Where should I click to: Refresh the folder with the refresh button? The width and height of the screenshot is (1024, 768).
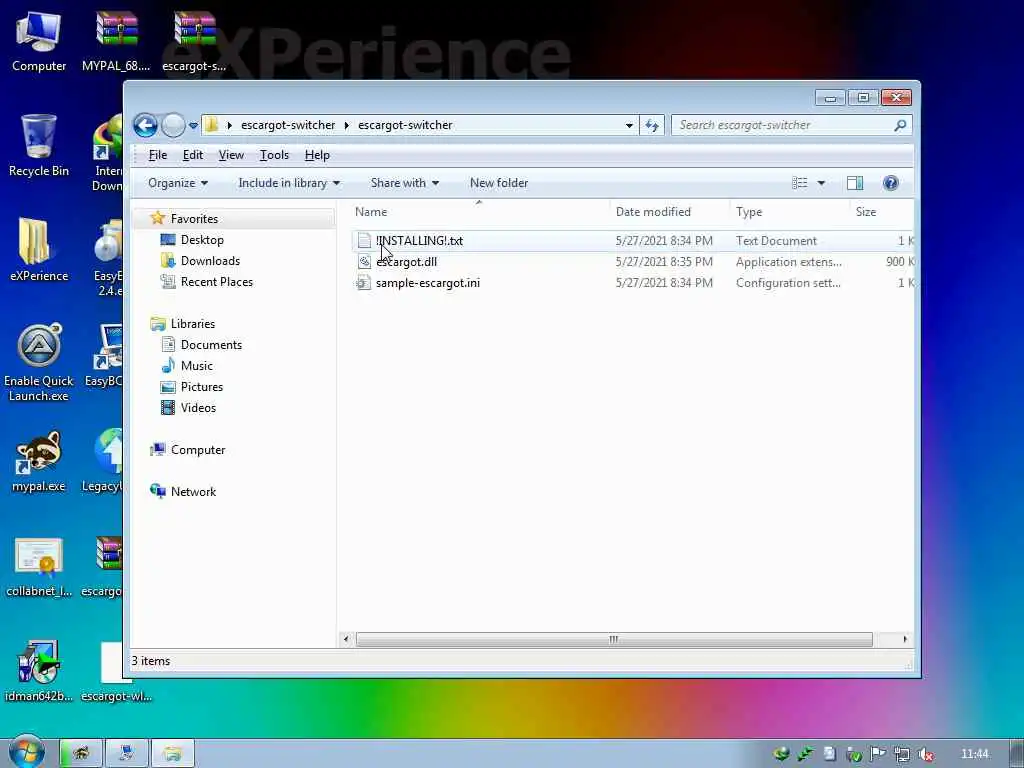(x=652, y=125)
